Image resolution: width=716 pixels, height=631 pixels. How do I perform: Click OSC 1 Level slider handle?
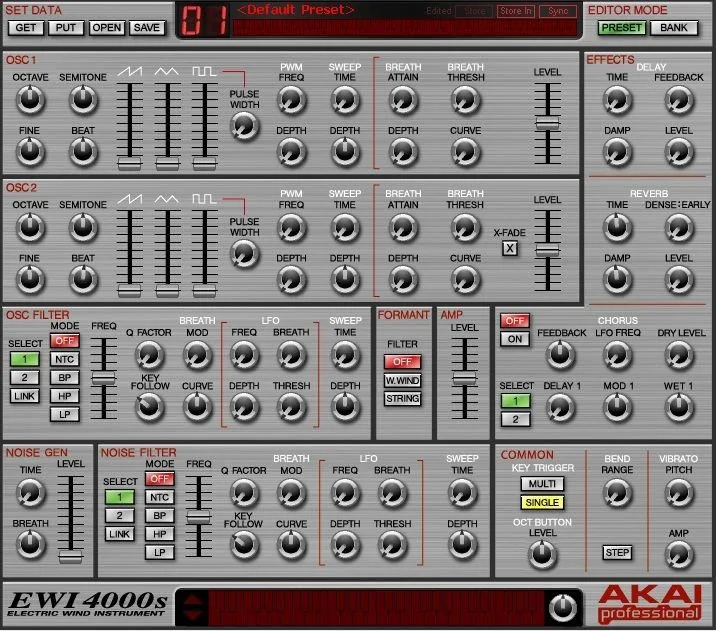pos(547,123)
